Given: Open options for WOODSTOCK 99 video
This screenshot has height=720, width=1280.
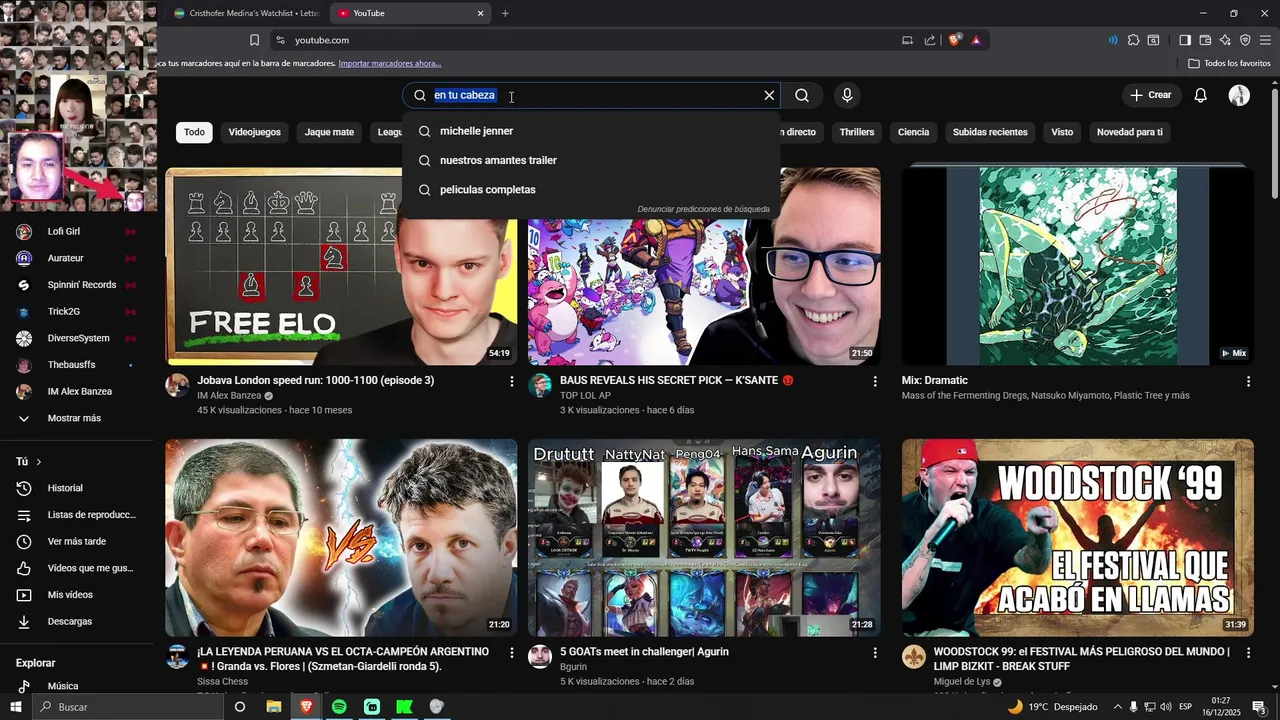Looking at the screenshot, I should point(1248,652).
